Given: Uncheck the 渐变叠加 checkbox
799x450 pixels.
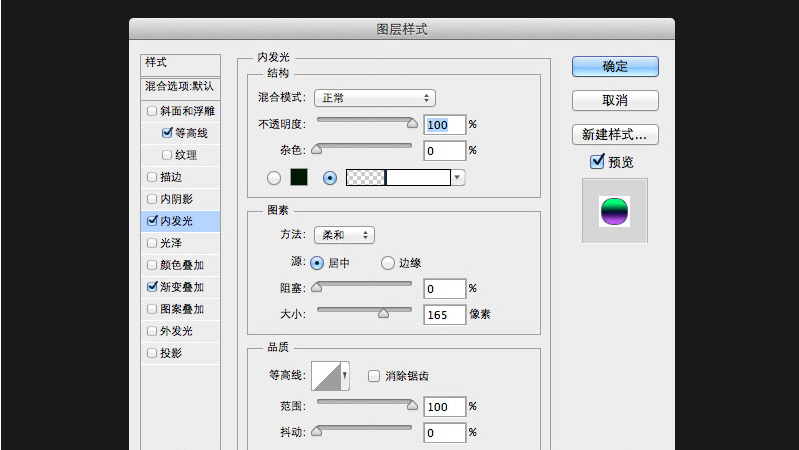Looking at the screenshot, I should tap(152, 286).
